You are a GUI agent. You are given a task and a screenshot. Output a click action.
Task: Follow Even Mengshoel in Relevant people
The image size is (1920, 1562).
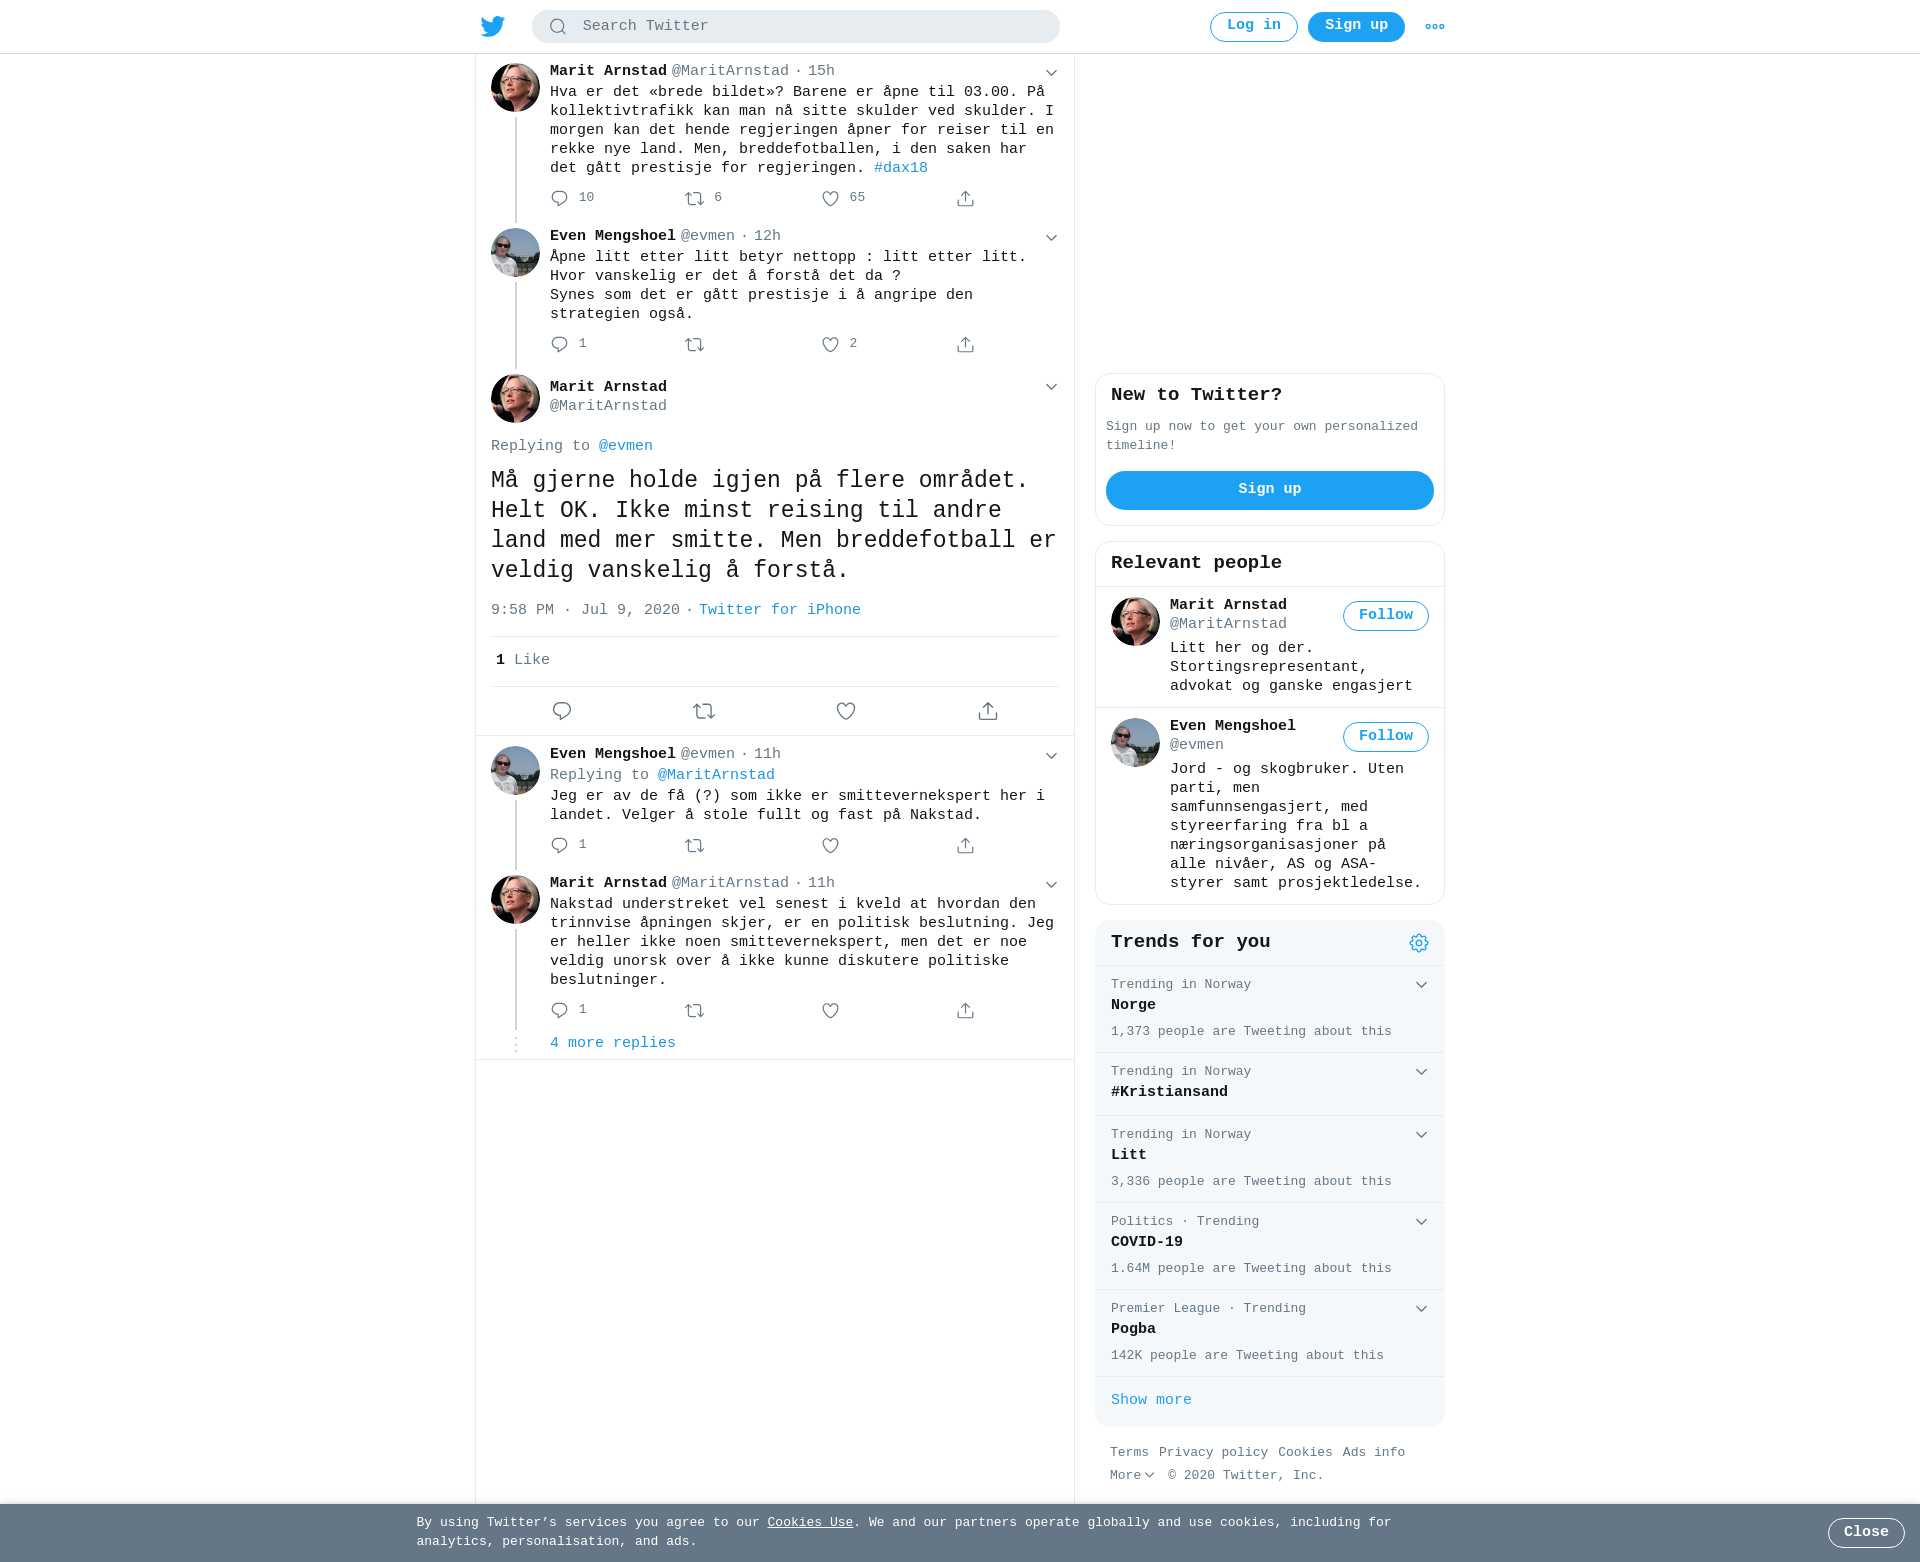(1386, 737)
